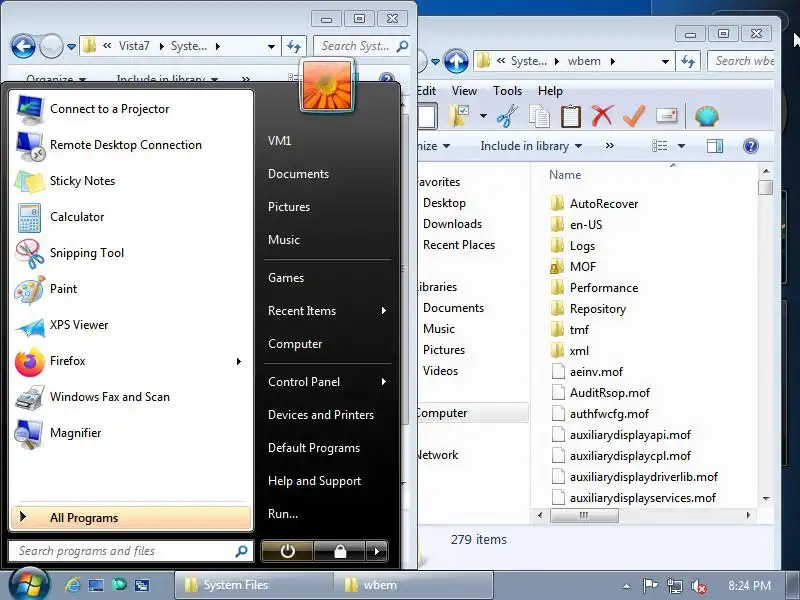Open Documents from Start menu
800x600 pixels.
coord(298,174)
